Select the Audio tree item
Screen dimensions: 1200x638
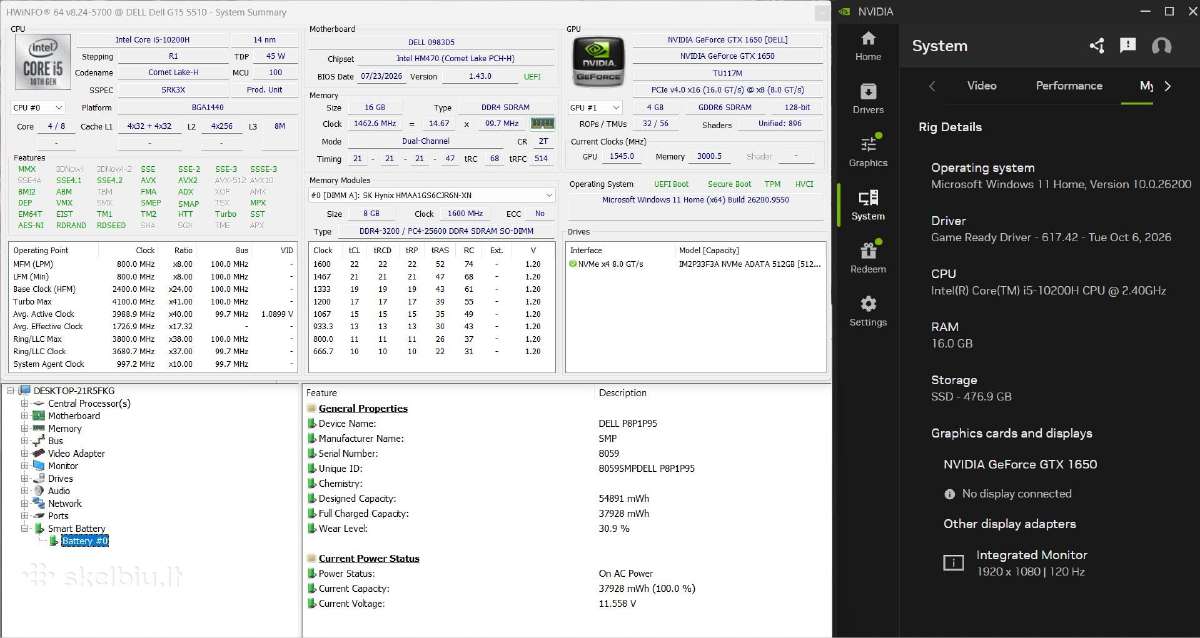(x=59, y=491)
